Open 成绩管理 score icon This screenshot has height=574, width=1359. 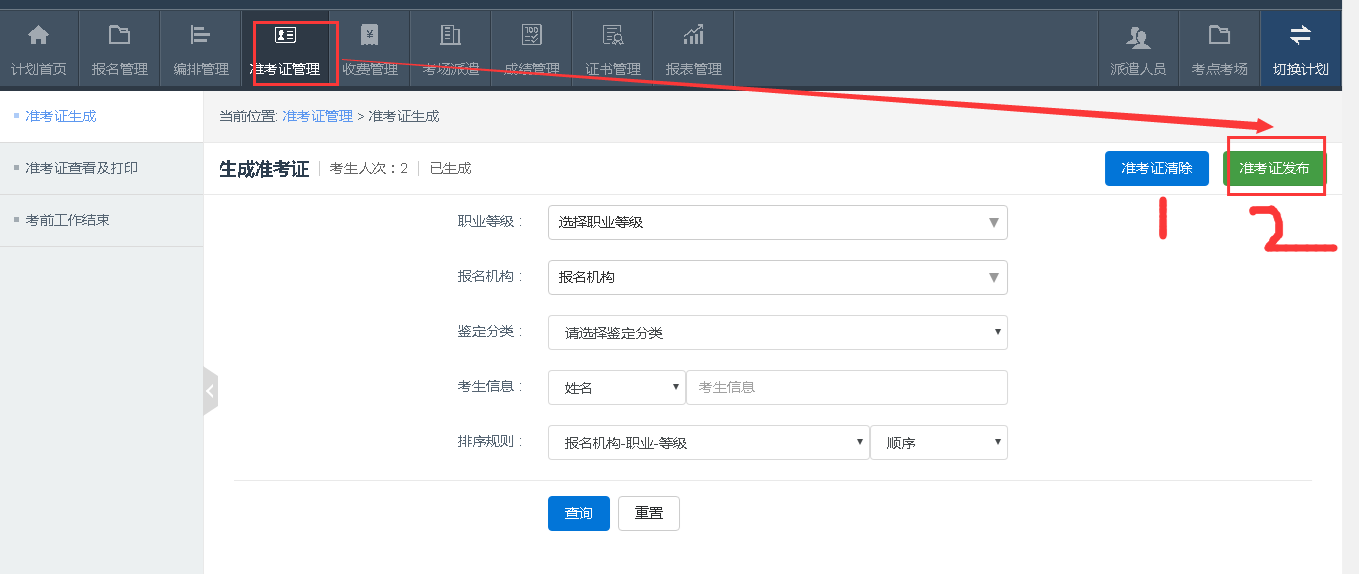point(531,36)
